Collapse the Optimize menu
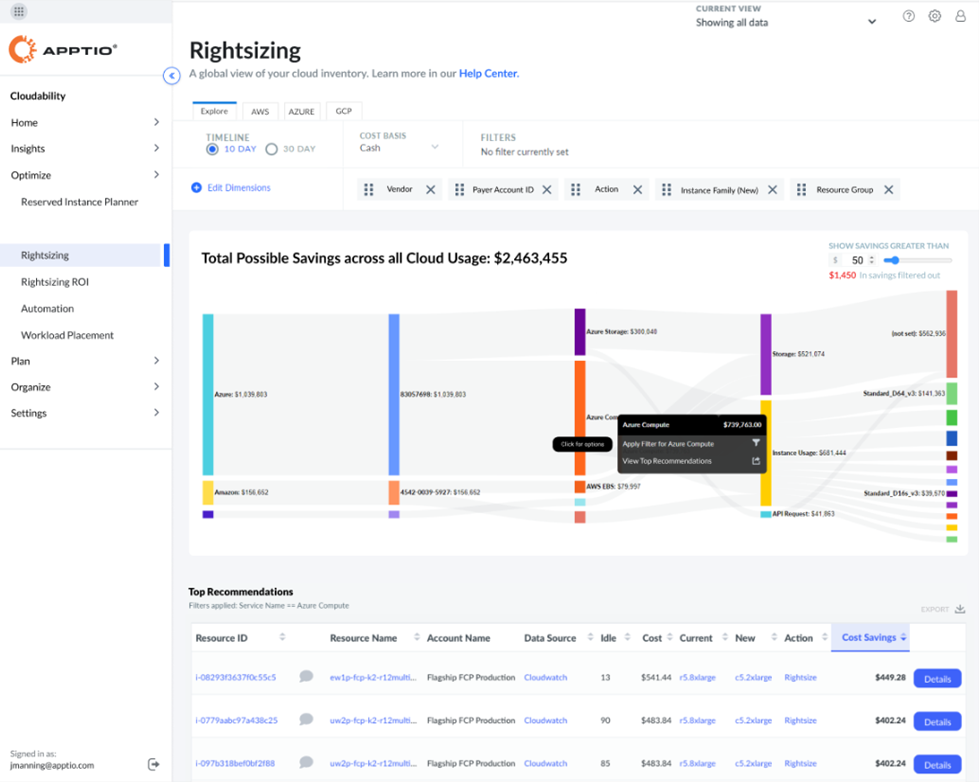Screen dimensions: 979x782 pos(157,175)
